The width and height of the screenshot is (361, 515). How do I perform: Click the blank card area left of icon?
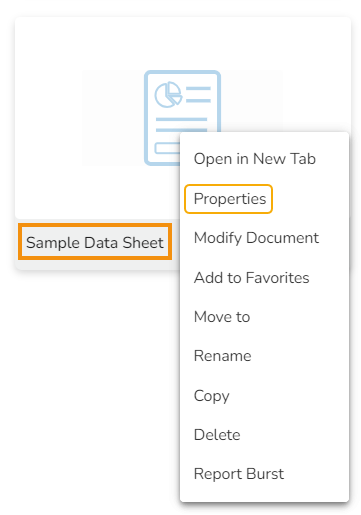click(x=50, y=117)
